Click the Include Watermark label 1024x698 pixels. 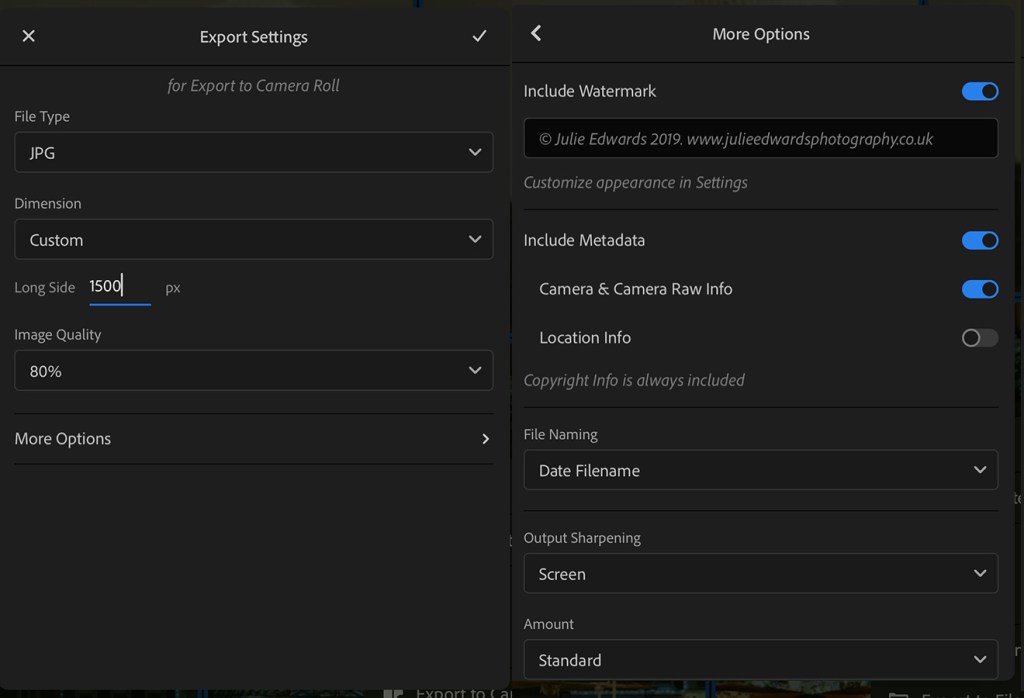point(589,91)
